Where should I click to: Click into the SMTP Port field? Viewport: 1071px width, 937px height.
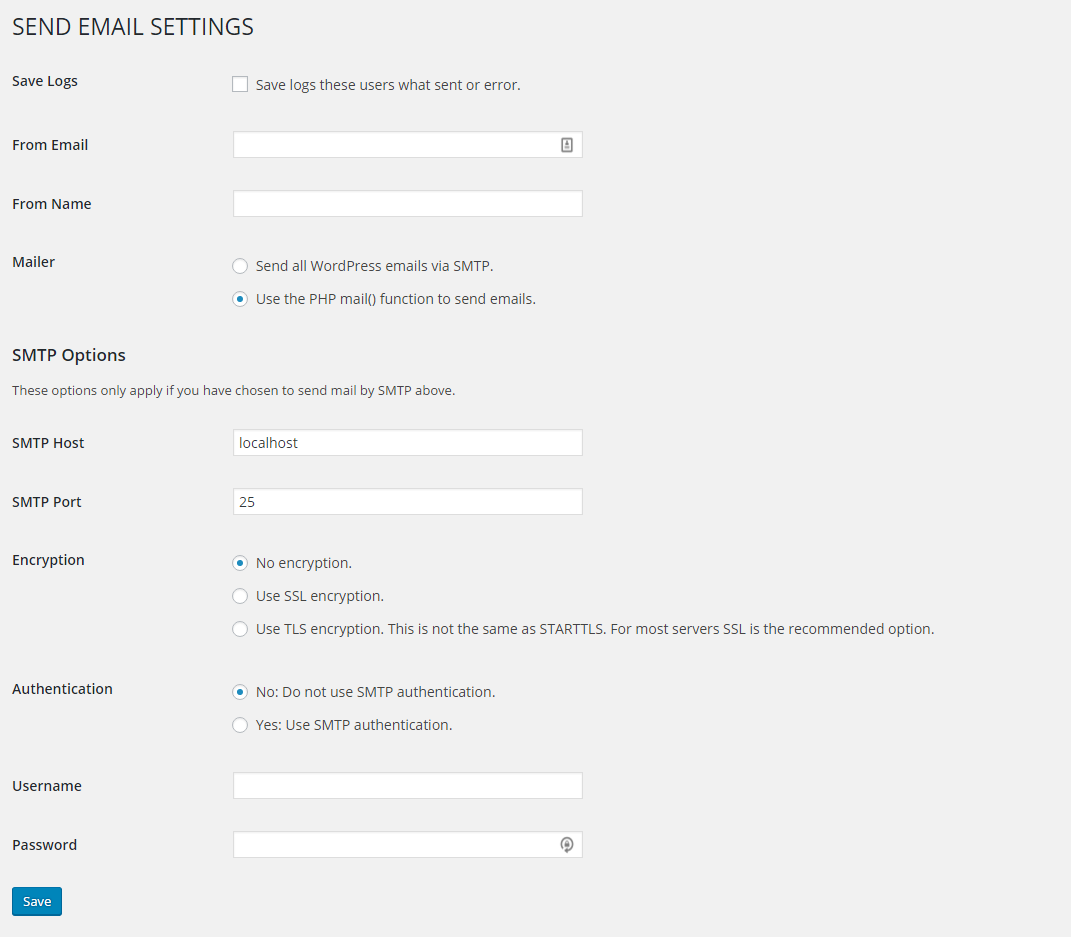coord(408,501)
